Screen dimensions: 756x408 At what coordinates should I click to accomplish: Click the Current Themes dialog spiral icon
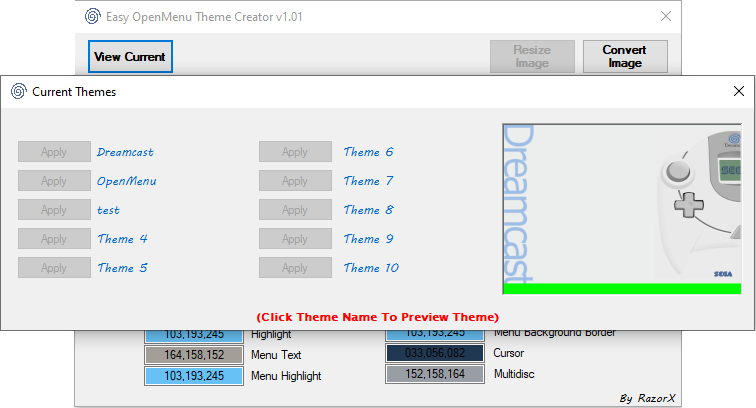18,91
